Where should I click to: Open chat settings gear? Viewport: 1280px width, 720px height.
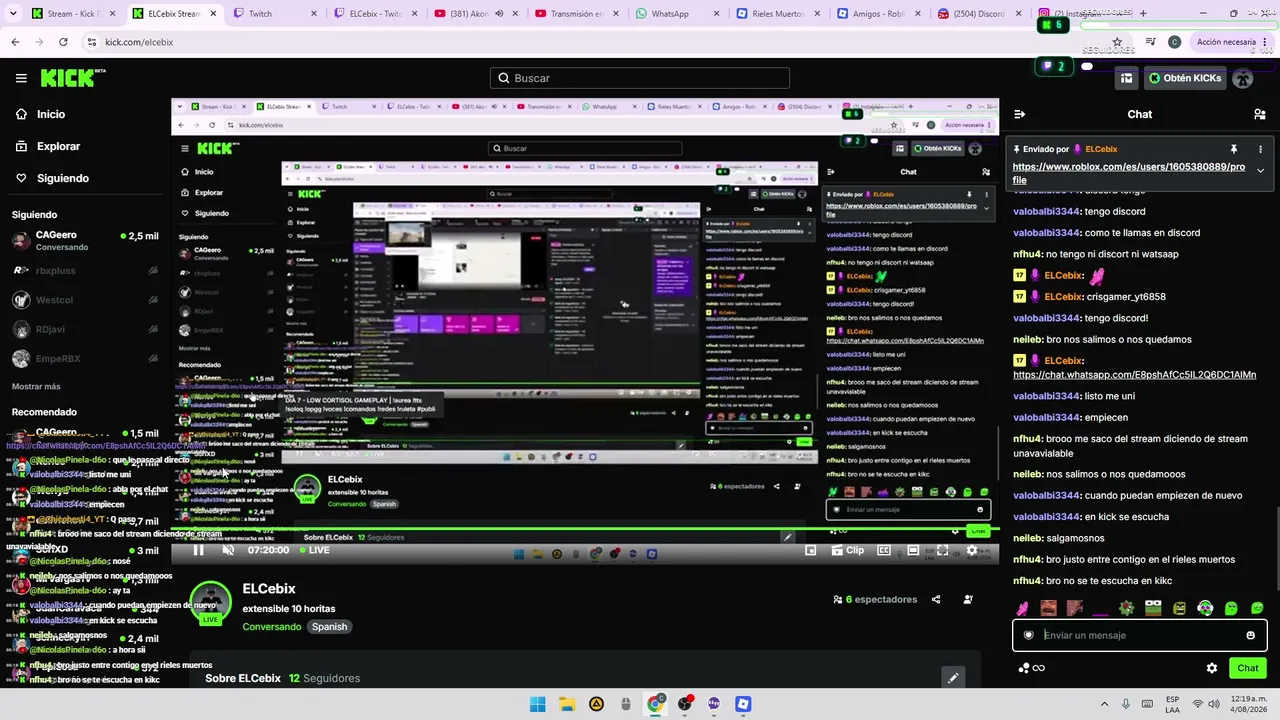point(1212,668)
